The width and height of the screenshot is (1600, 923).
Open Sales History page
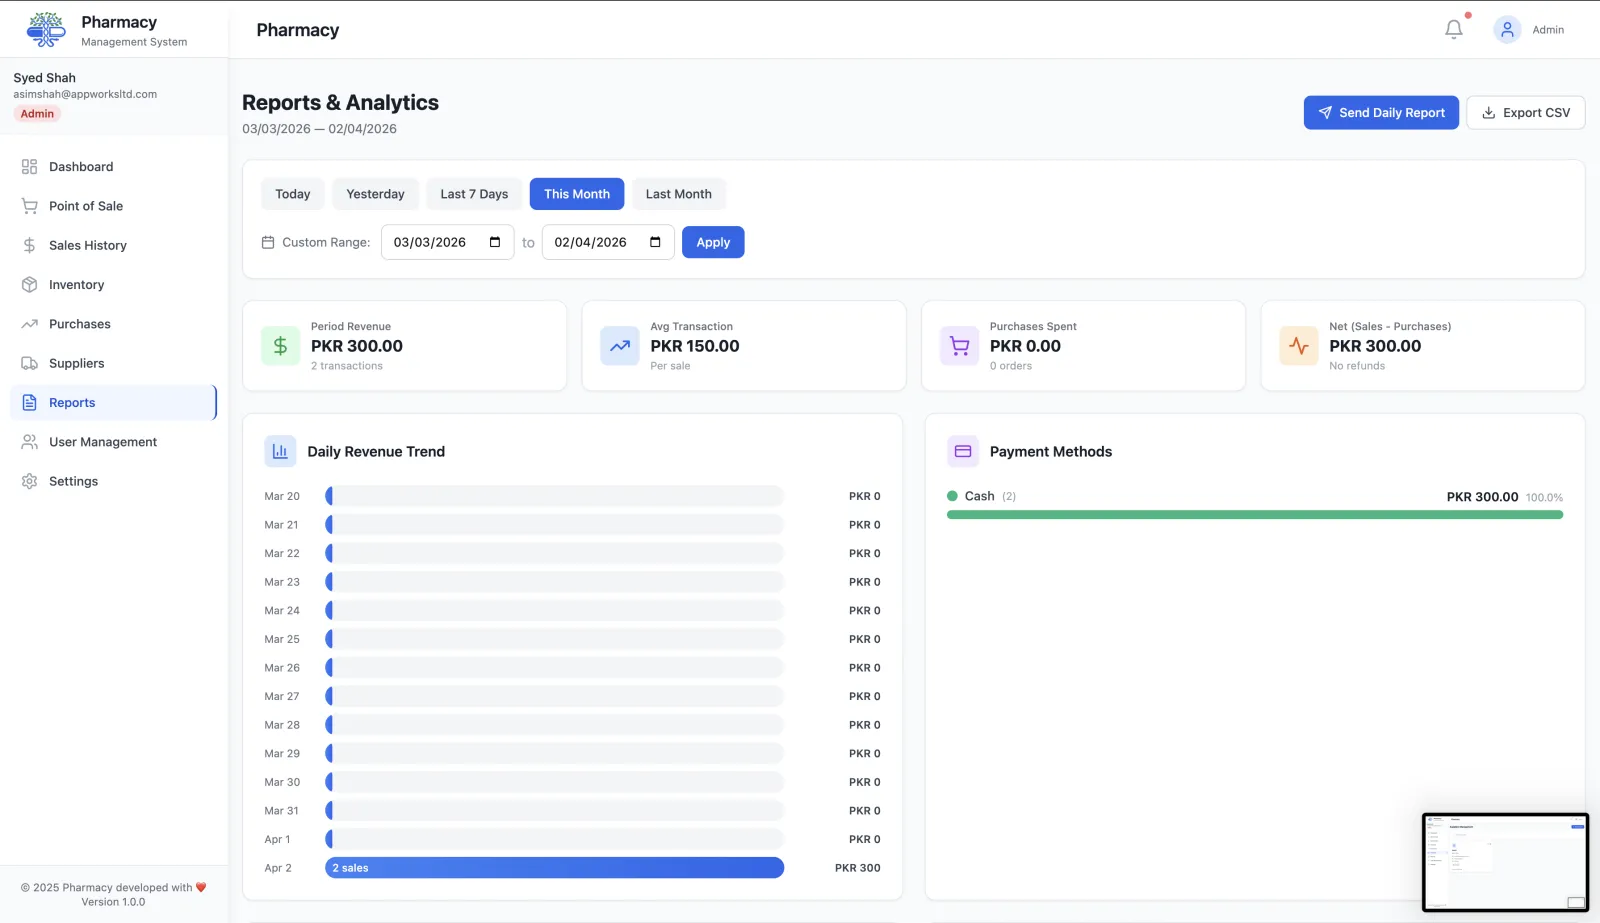tap(113, 245)
